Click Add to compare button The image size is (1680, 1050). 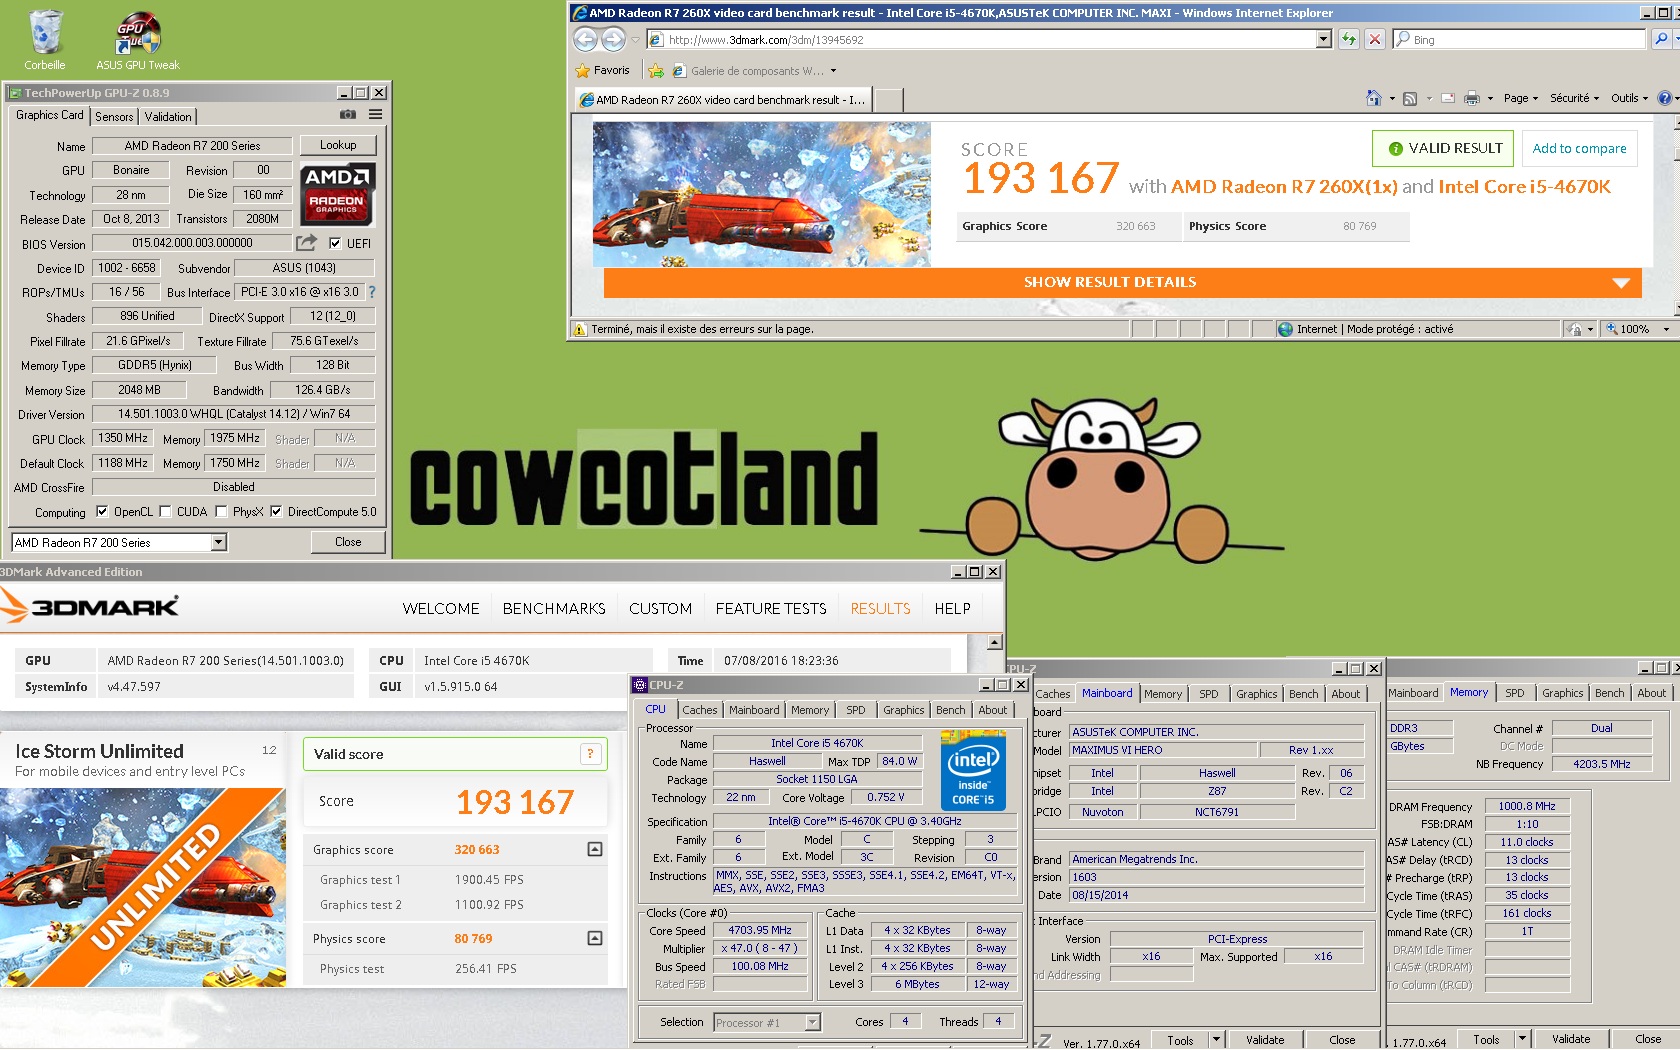1579,148
